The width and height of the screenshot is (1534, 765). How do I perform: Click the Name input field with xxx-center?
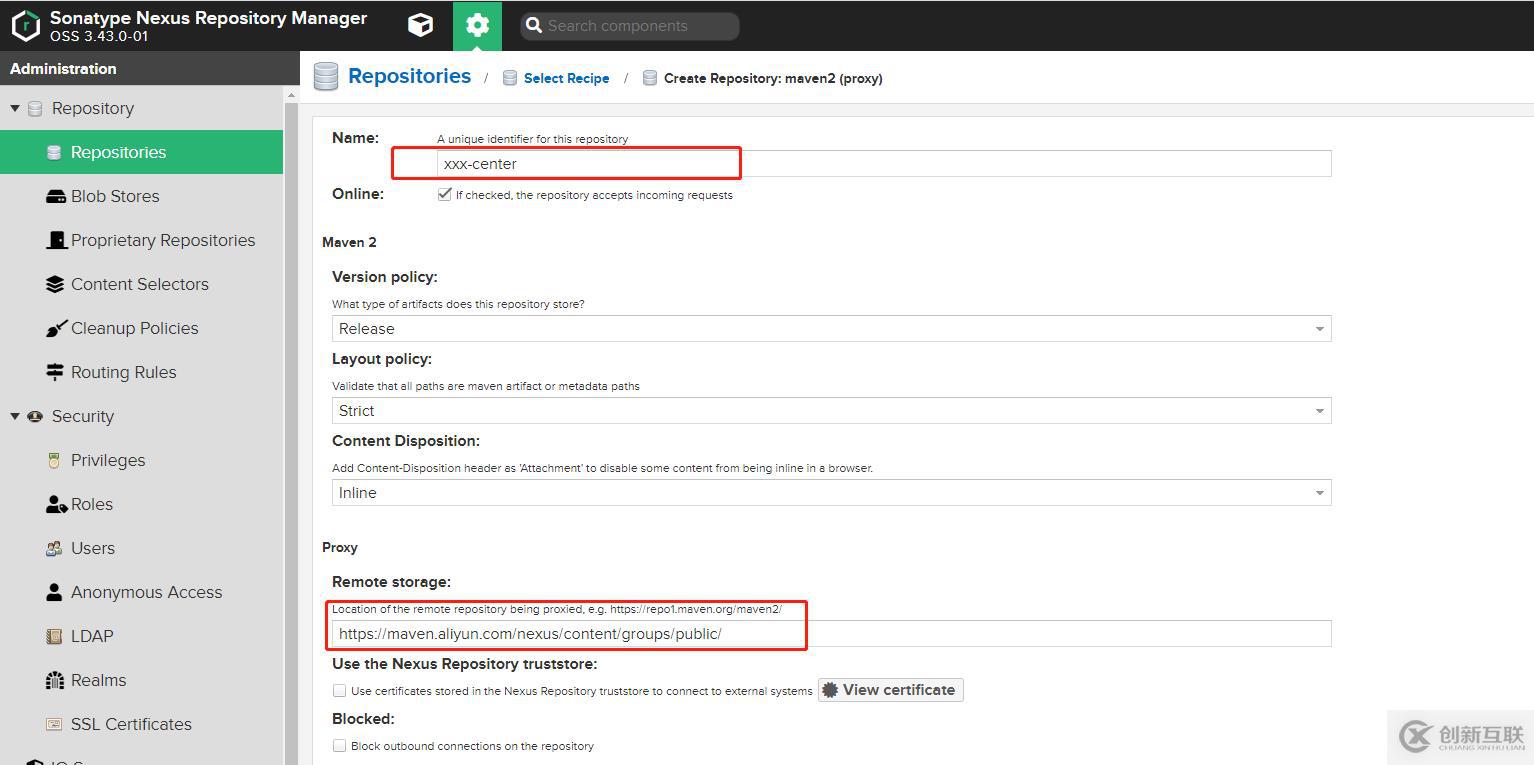[x=884, y=164]
